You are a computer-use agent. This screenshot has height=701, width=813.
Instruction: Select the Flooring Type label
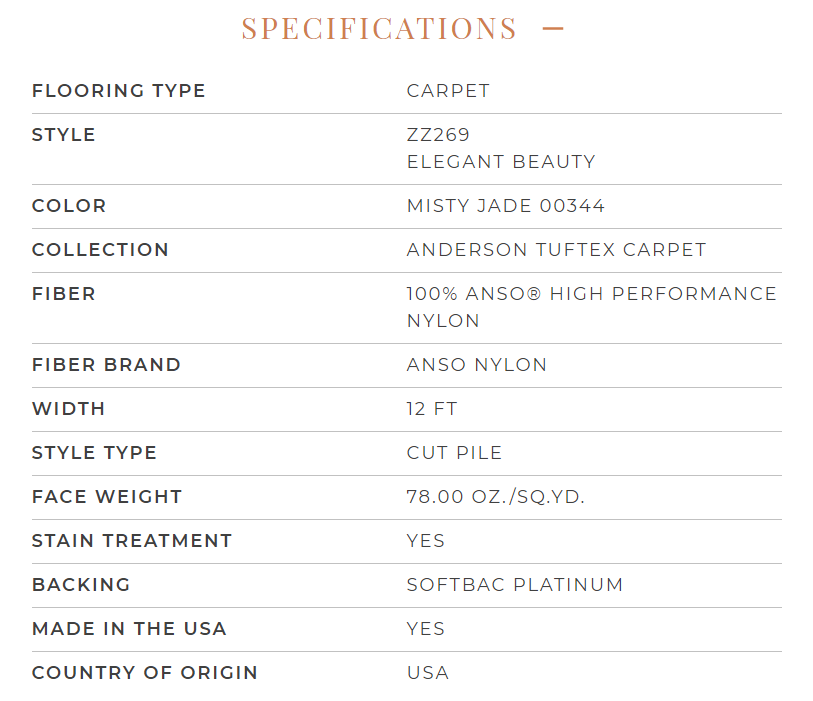point(119,91)
